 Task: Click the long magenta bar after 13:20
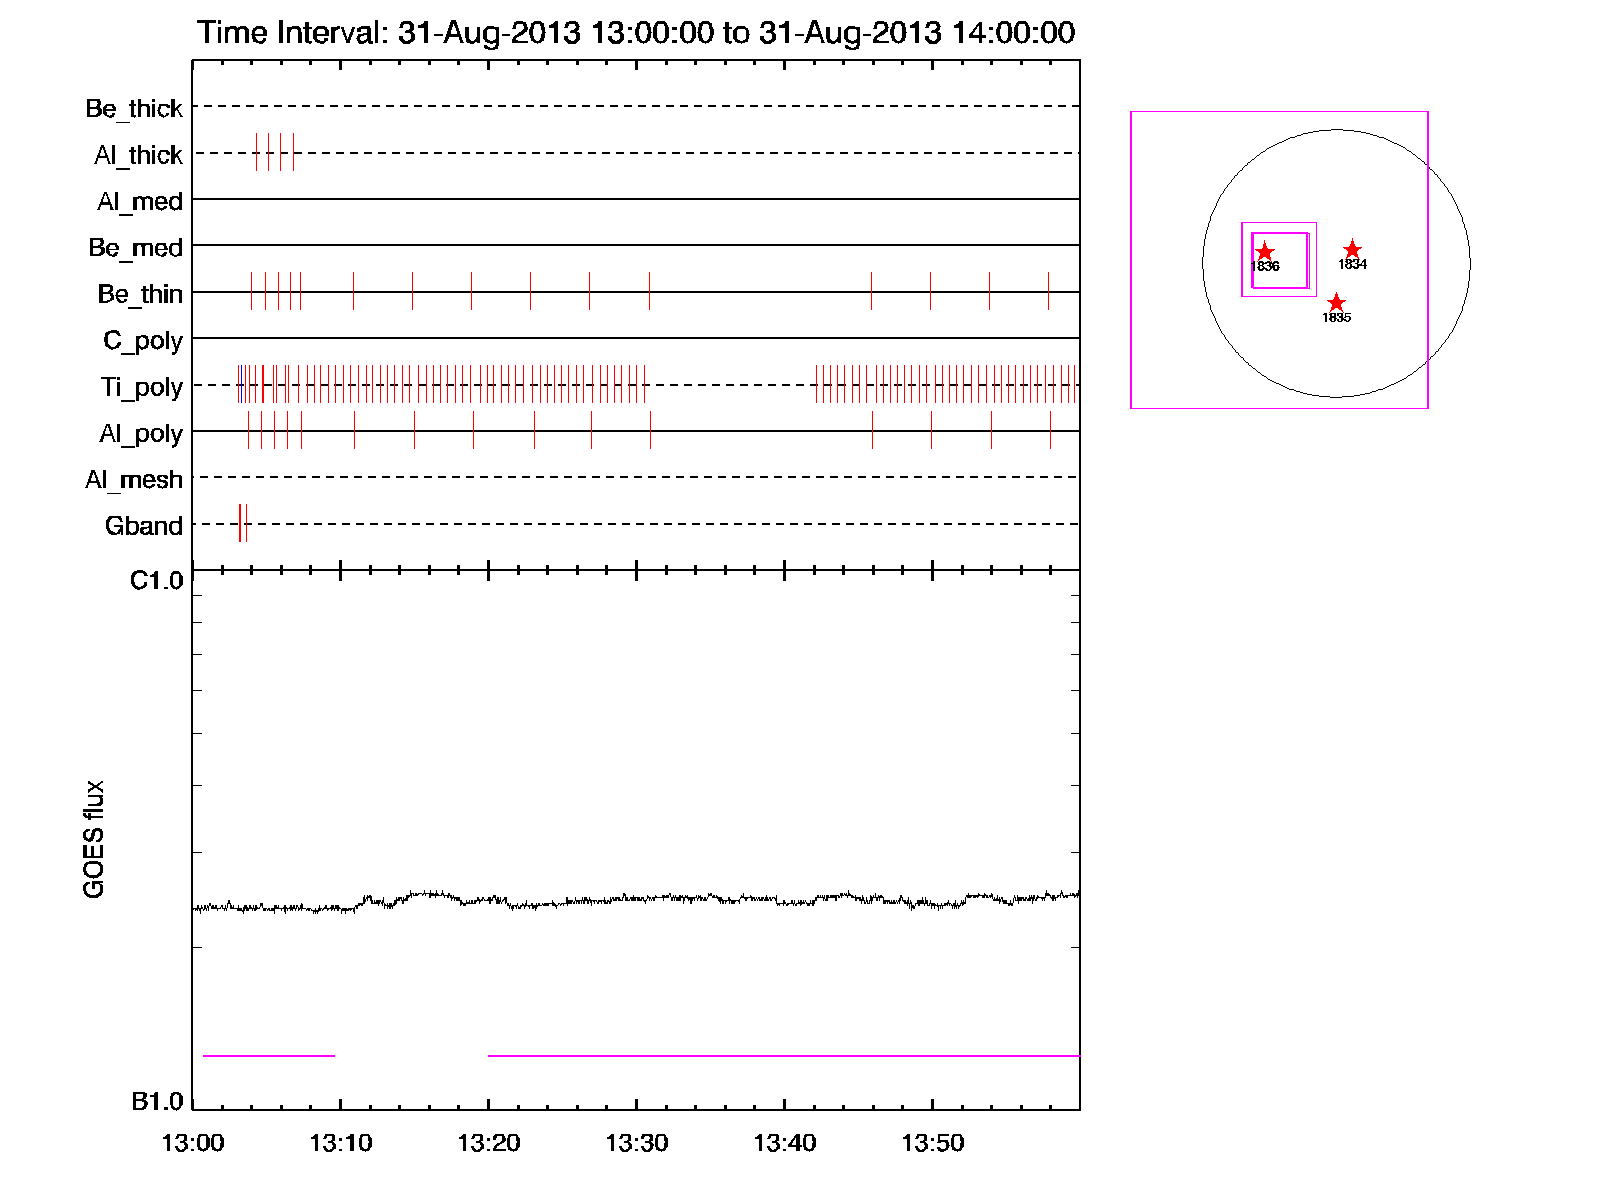coord(783,1055)
